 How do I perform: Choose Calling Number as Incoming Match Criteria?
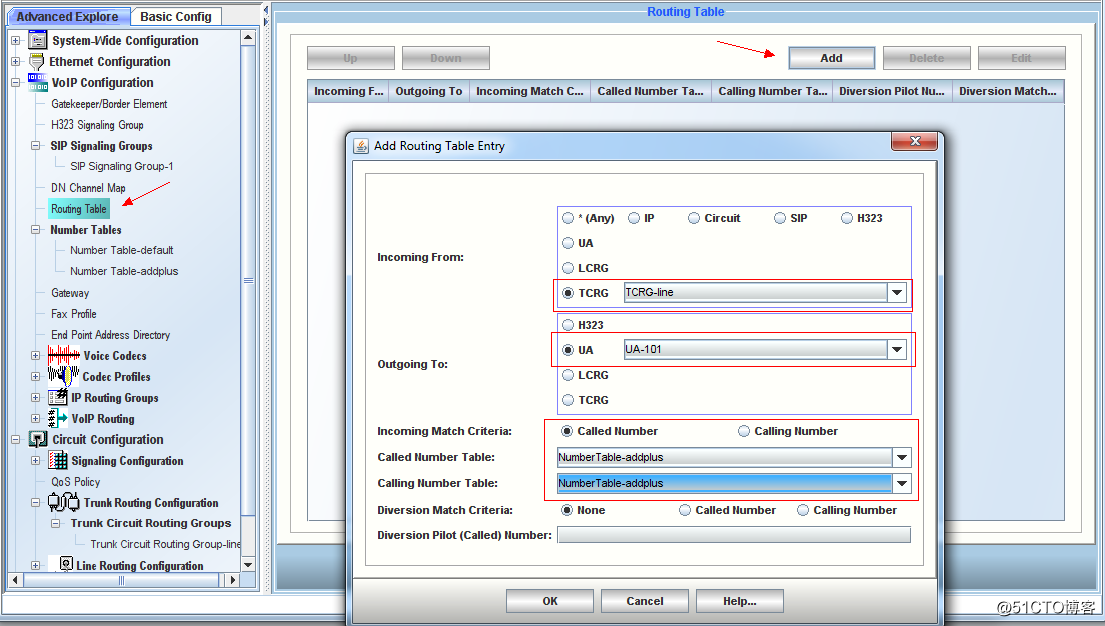tap(744, 431)
